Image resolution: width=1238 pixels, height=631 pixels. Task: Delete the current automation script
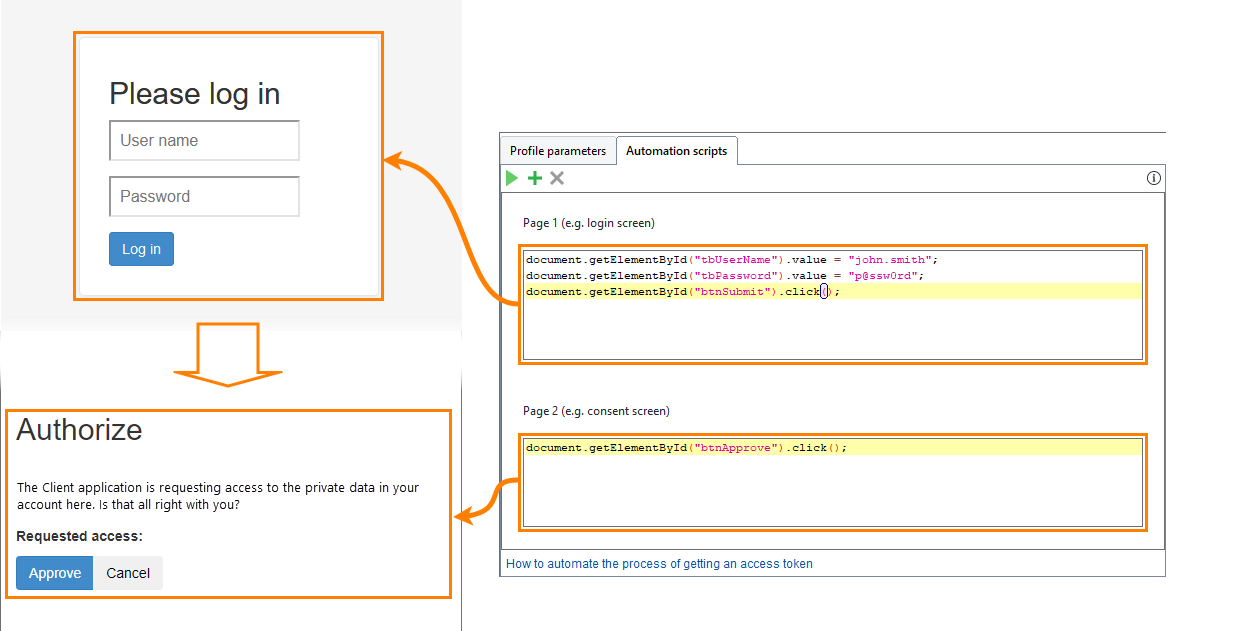(x=557, y=178)
